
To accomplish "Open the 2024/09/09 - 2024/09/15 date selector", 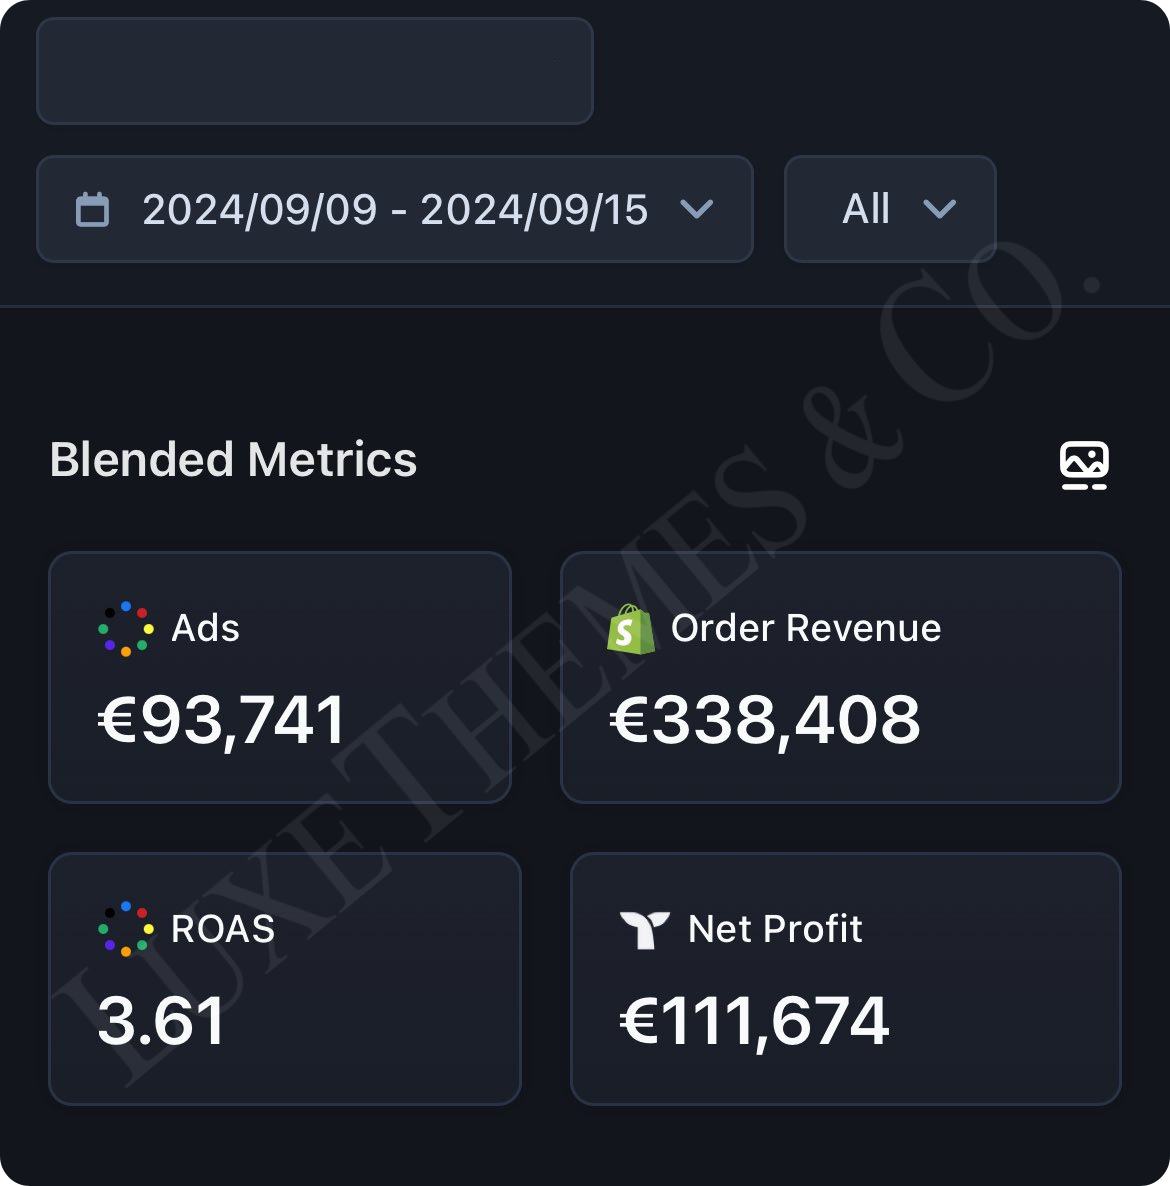I will tap(395, 209).
